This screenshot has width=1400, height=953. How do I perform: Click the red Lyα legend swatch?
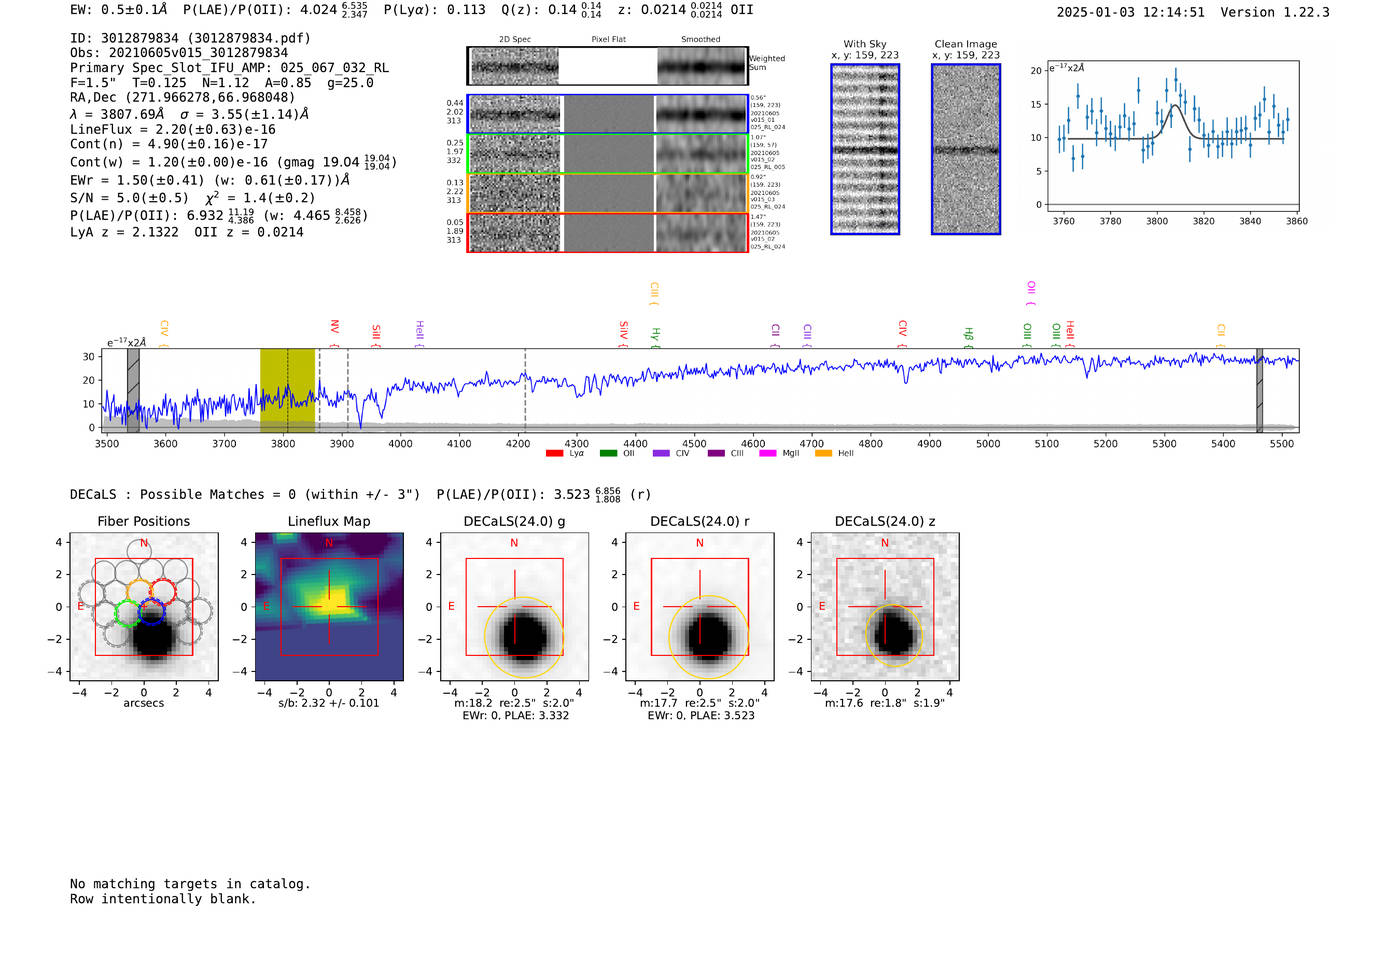pyautogui.click(x=554, y=453)
